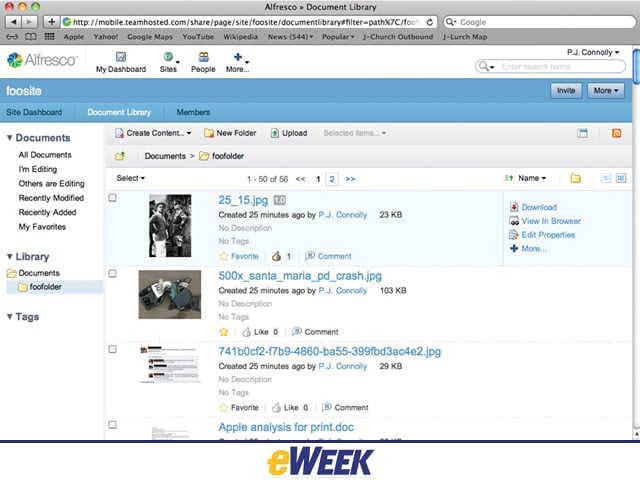Image resolution: width=640 pixels, height=480 pixels.
Task: Open the site More dropdown button
Action: point(606,91)
